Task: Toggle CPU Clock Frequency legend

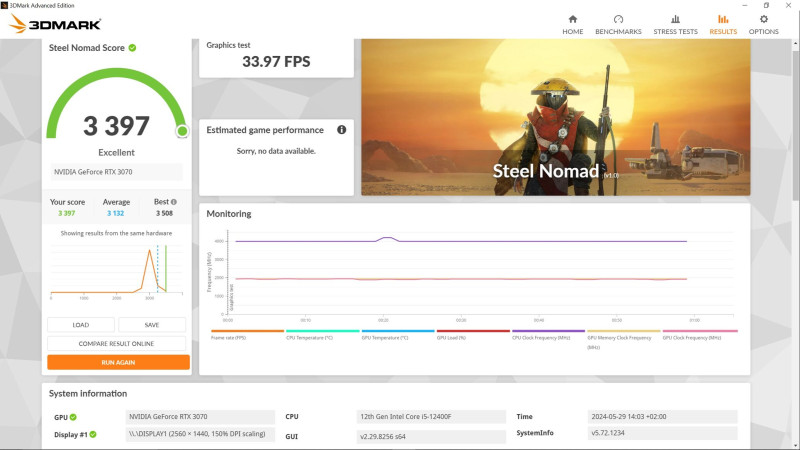Action: coord(548,335)
